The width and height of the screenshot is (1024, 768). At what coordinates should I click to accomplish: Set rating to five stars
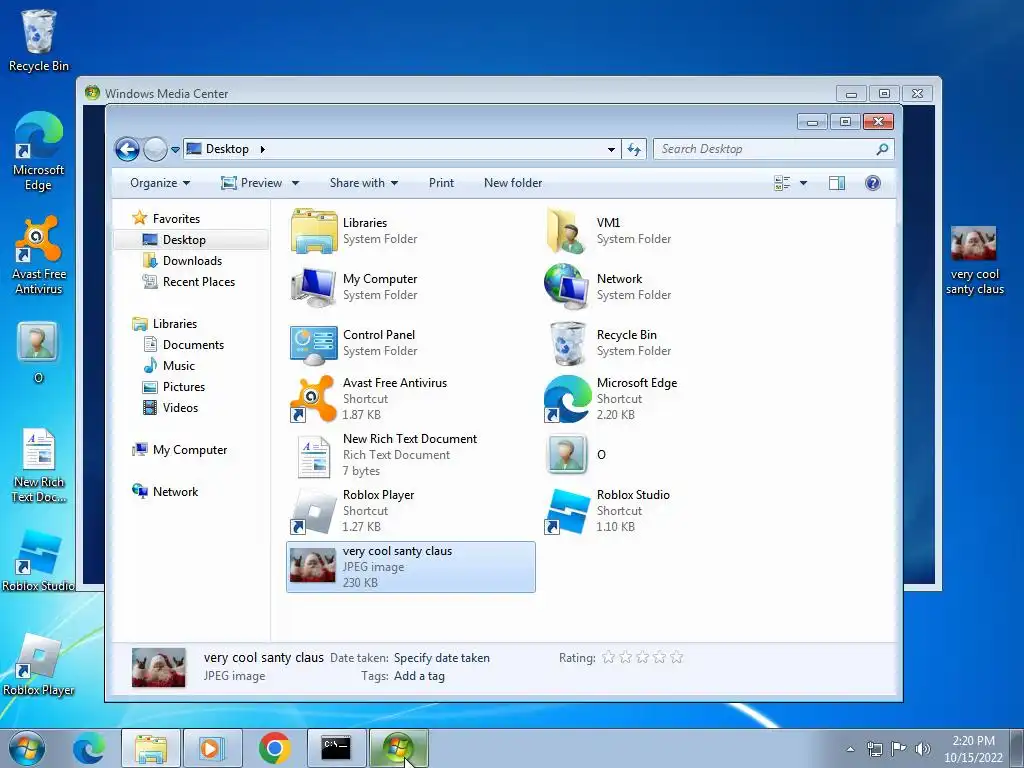click(x=677, y=657)
